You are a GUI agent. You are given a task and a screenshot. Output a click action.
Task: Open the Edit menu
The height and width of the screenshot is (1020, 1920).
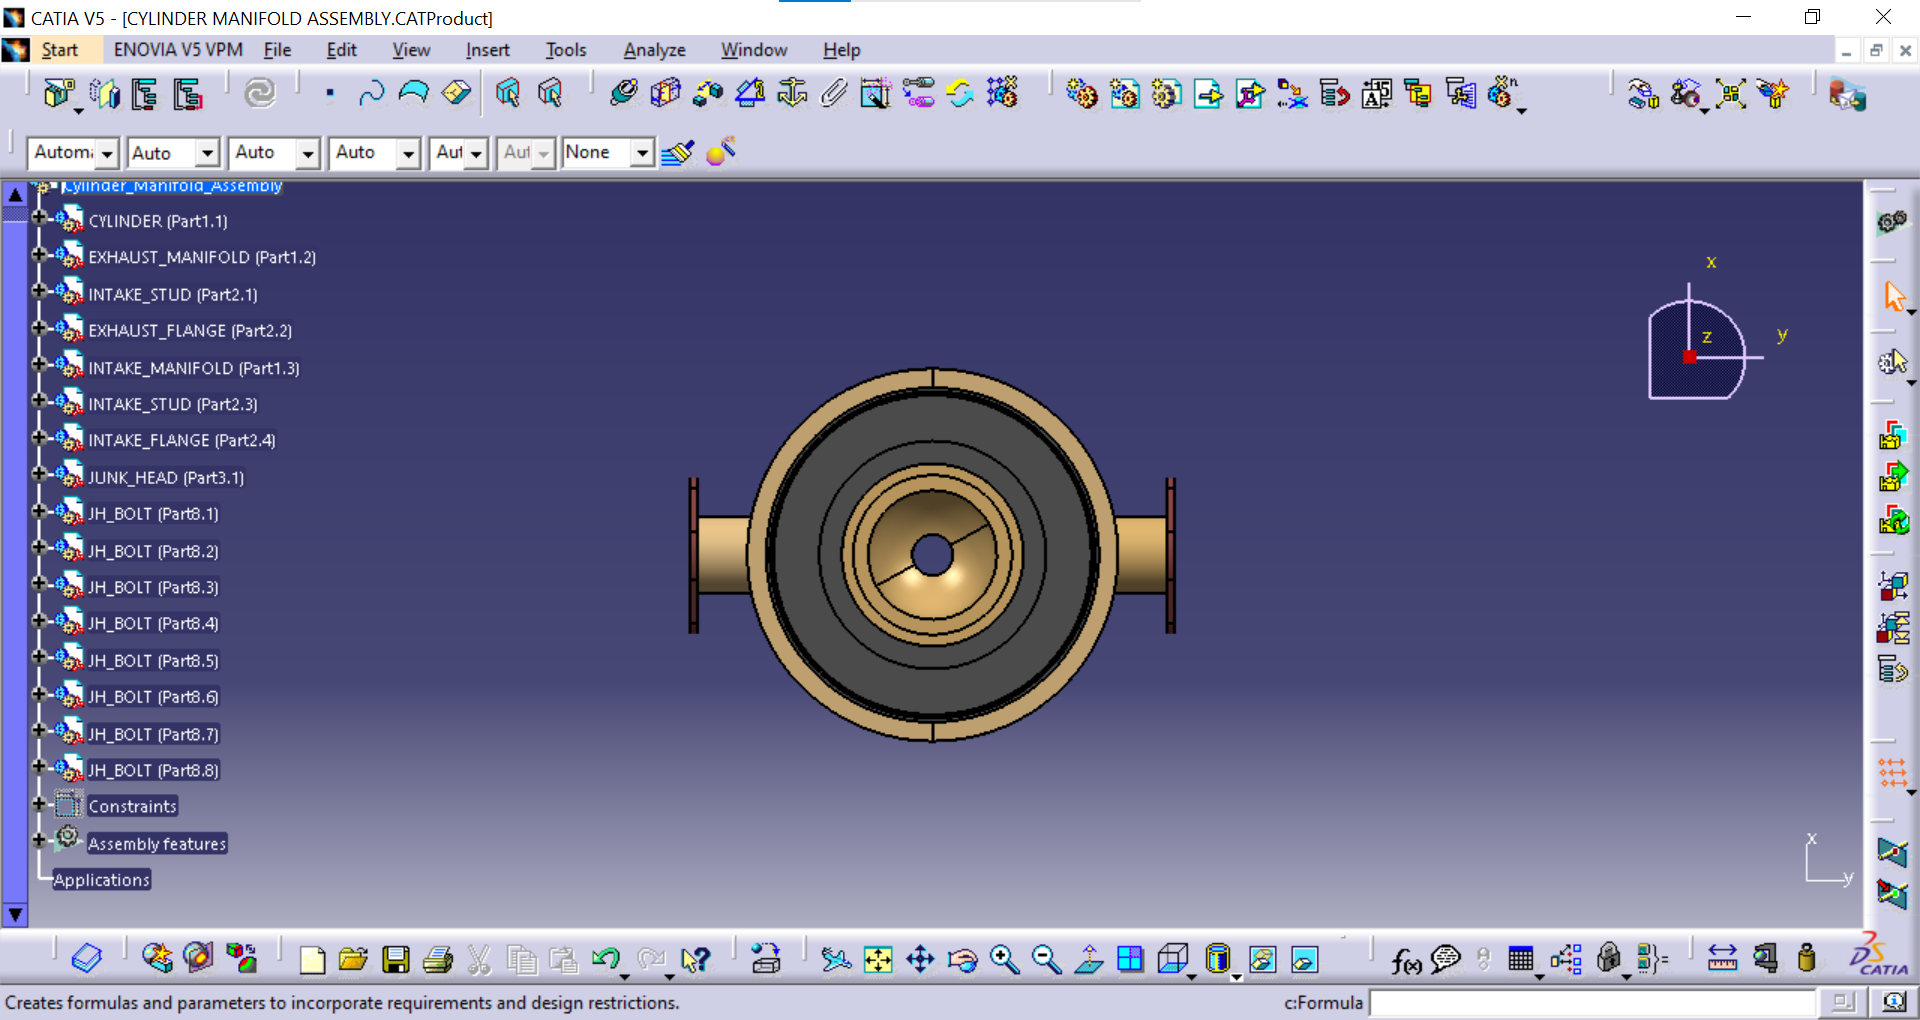341,50
